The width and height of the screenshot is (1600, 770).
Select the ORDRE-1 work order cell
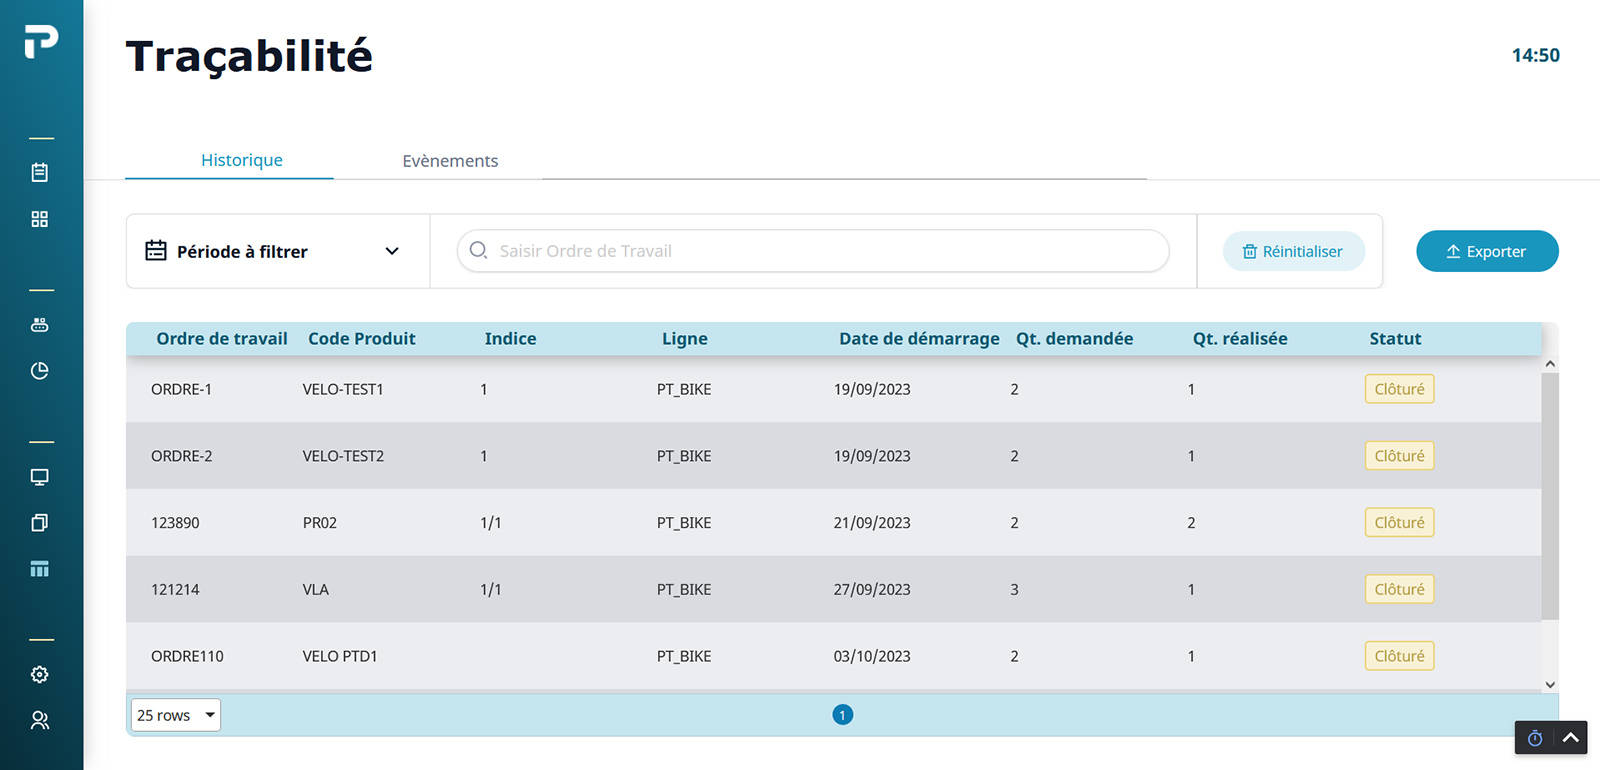(x=181, y=389)
